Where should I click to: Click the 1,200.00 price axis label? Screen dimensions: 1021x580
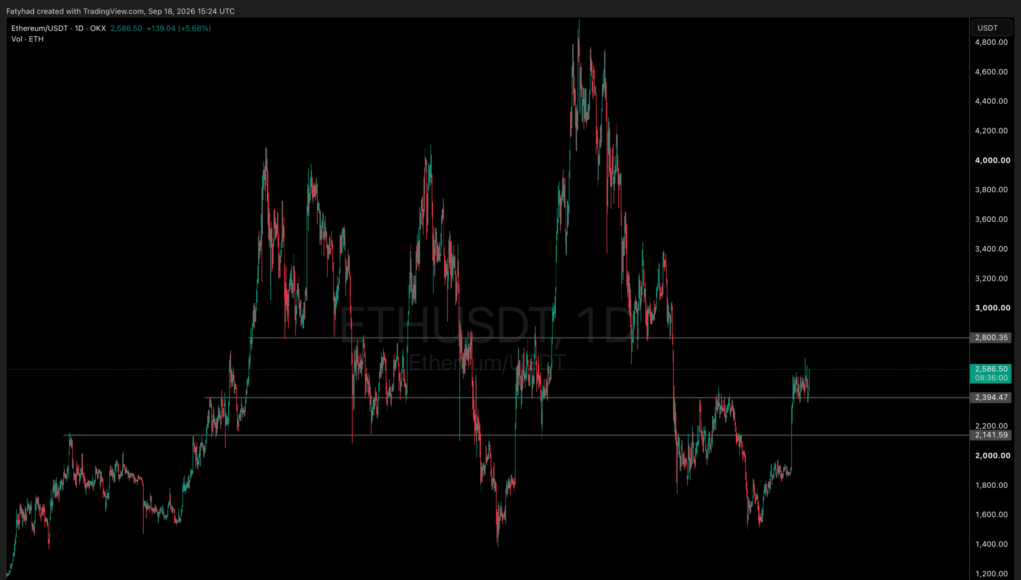tap(992, 573)
